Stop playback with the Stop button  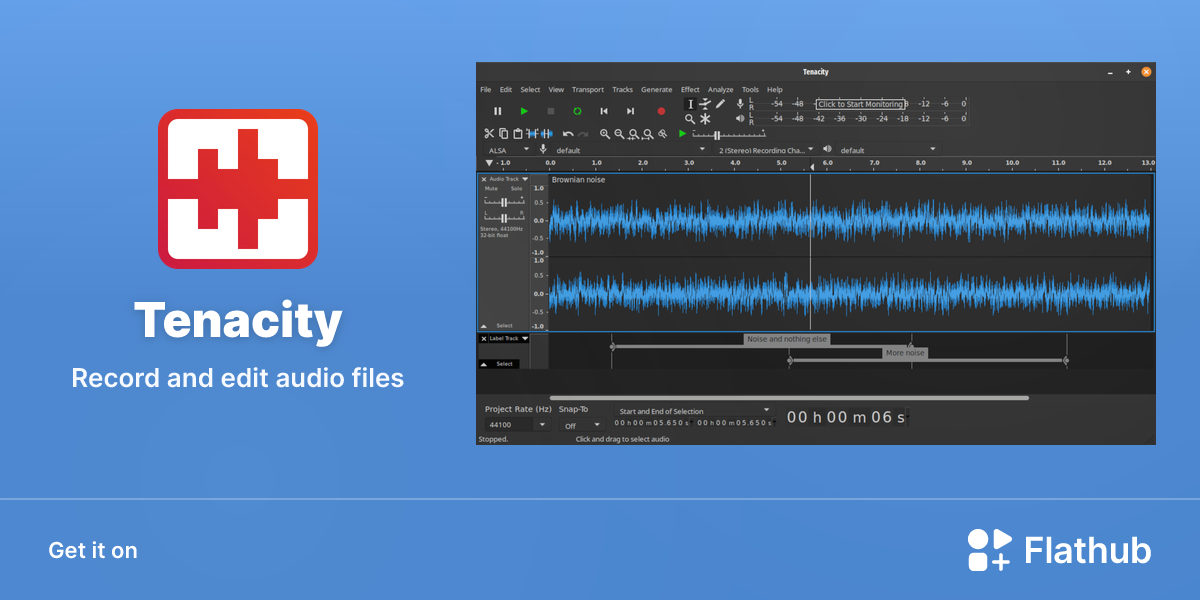550,111
